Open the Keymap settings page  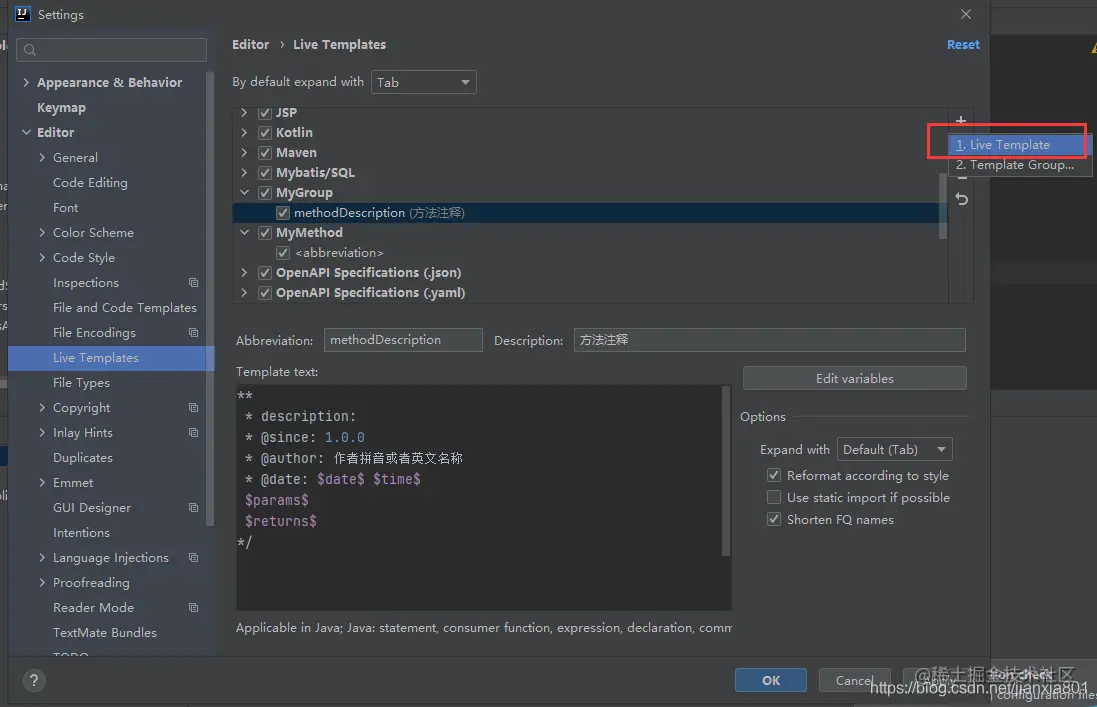click(62, 108)
